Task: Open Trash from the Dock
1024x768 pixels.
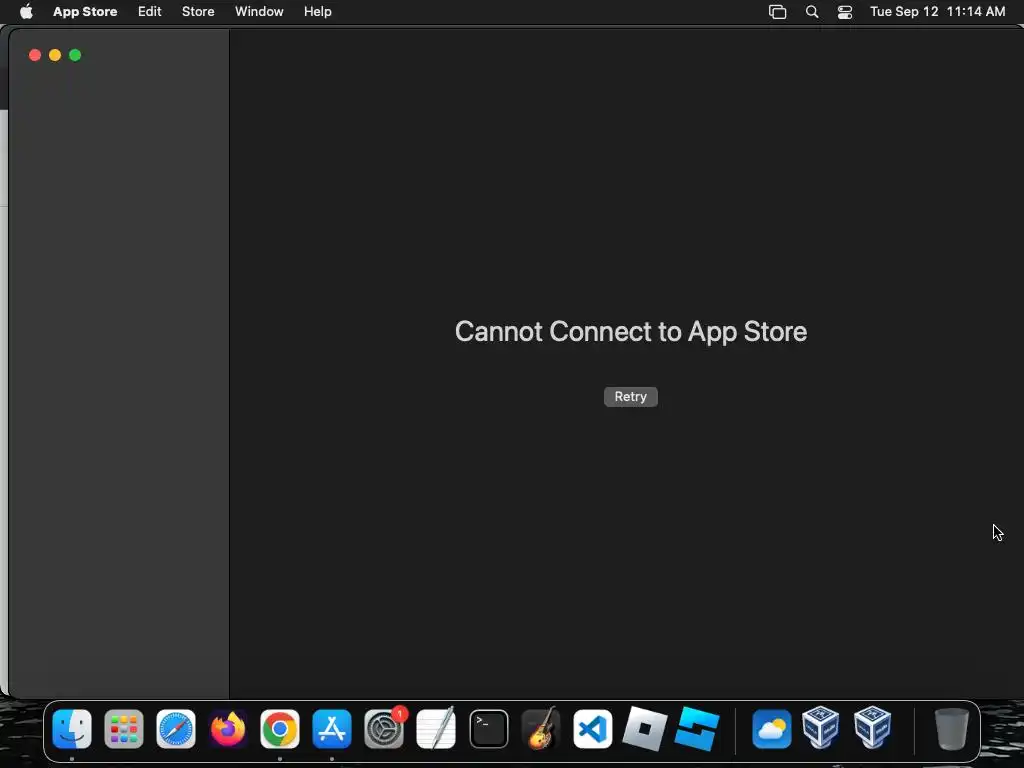Action: (952, 729)
